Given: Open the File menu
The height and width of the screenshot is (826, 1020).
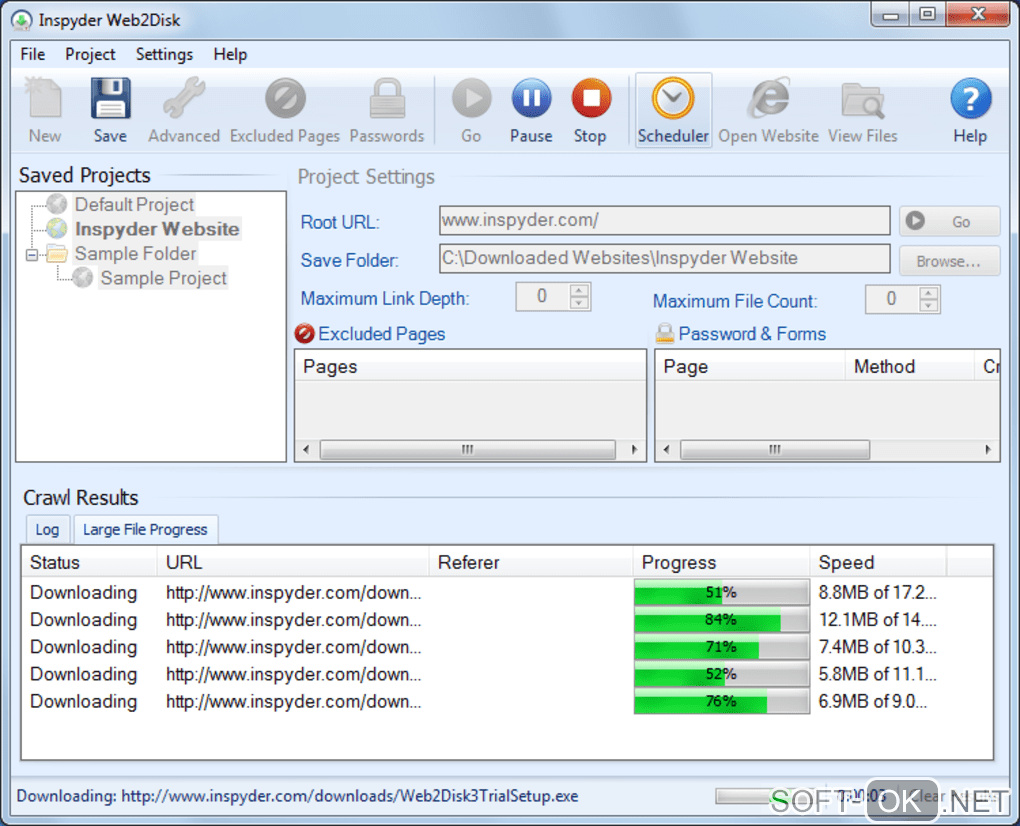Looking at the screenshot, I should pyautogui.click(x=33, y=55).
